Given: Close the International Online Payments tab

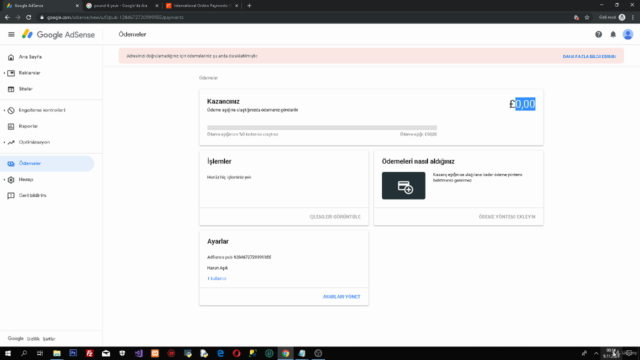Looking at the screenshot, I should coord(236,6).
